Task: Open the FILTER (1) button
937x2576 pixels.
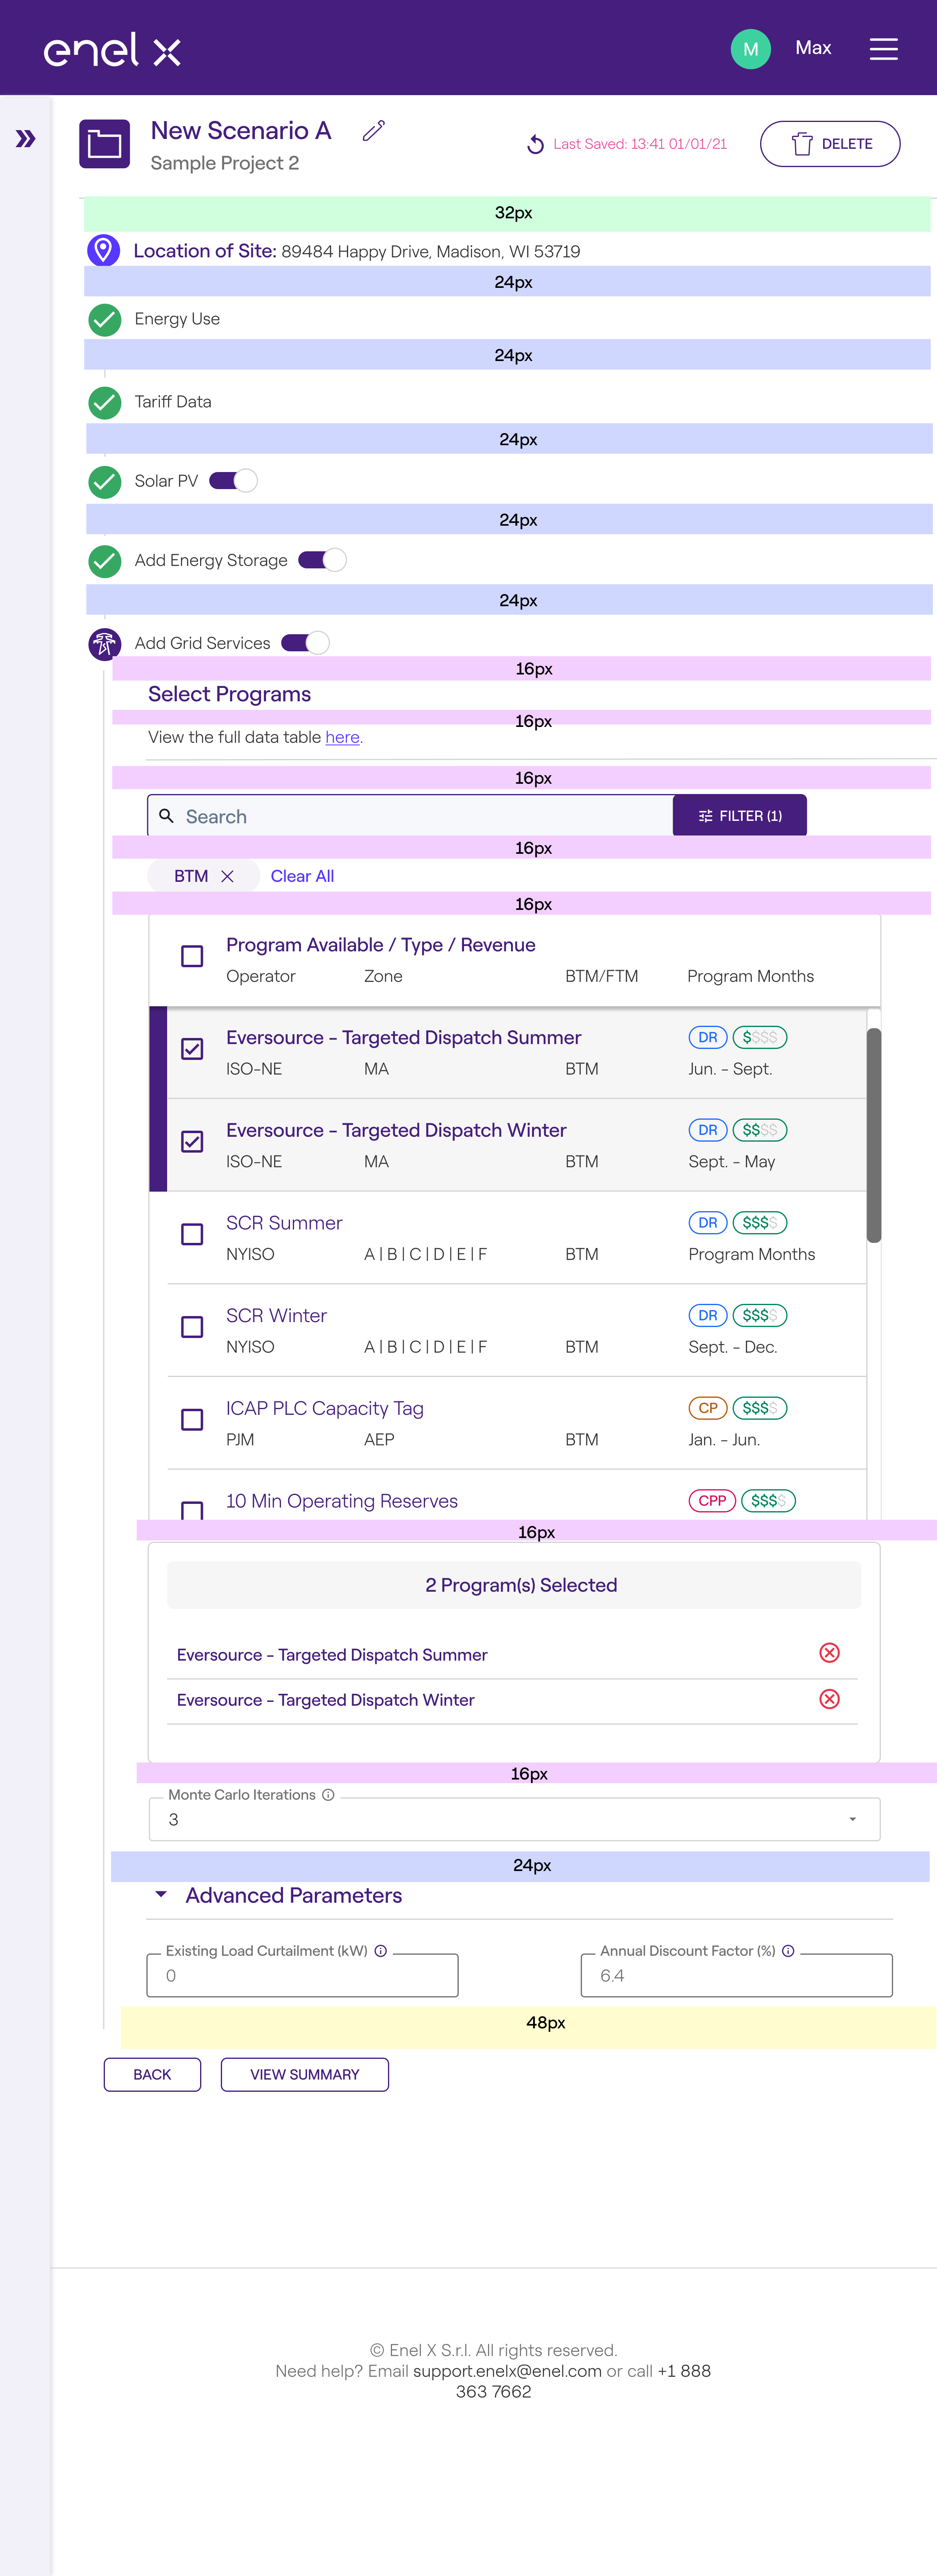Action: point(740,816)
